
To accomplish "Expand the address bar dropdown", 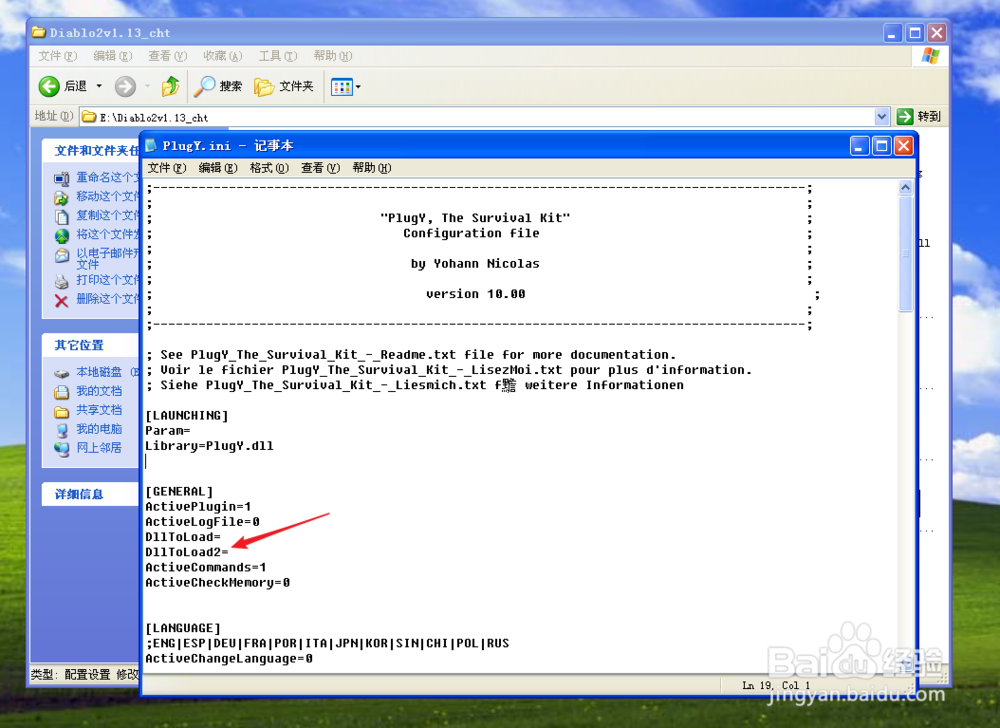I will point(881,116).
